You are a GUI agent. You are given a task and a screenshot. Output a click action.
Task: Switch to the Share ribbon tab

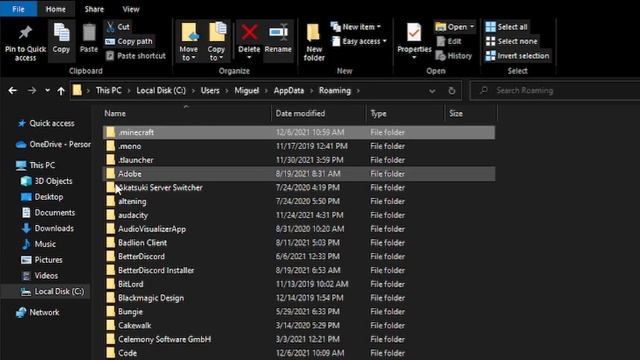(x=94, y=9)
